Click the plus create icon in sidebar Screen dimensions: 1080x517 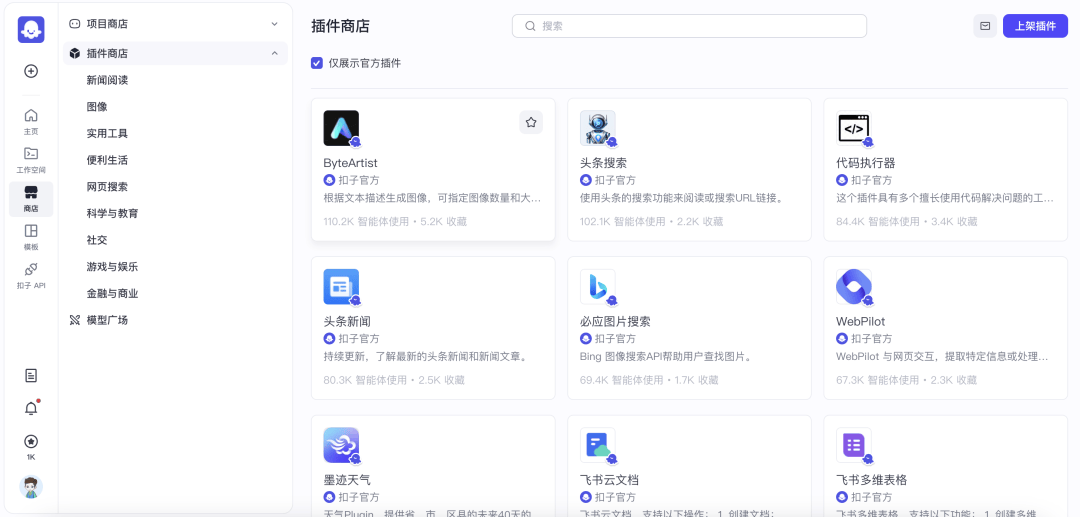(31, 71)
